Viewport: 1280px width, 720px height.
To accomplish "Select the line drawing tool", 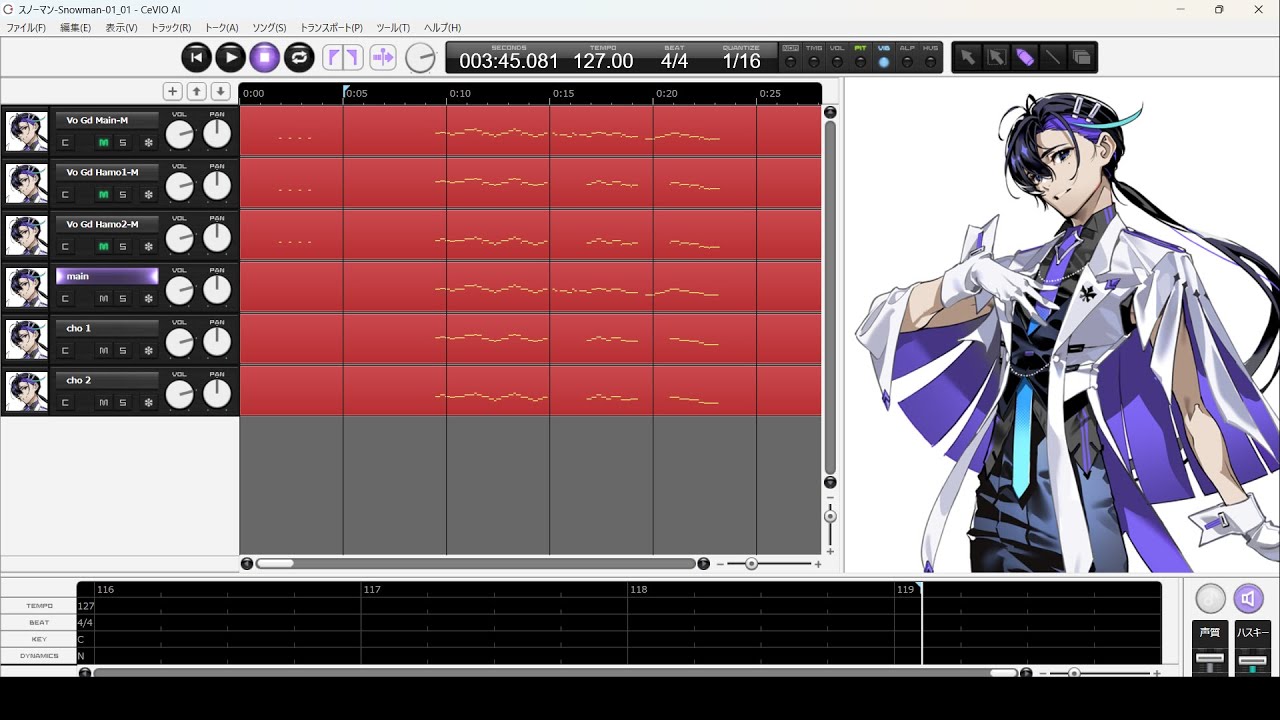I will pos(1053,57).
